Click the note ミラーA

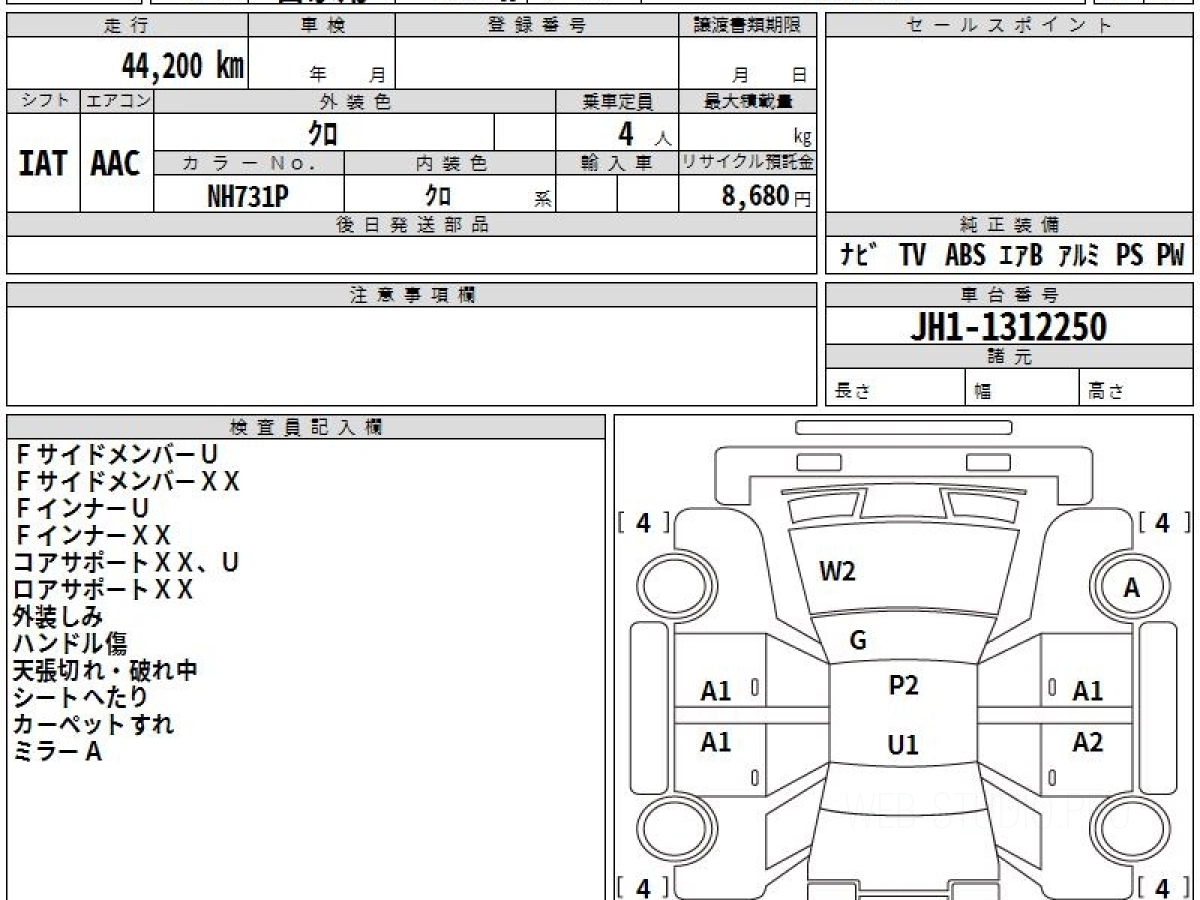[58, 752]
